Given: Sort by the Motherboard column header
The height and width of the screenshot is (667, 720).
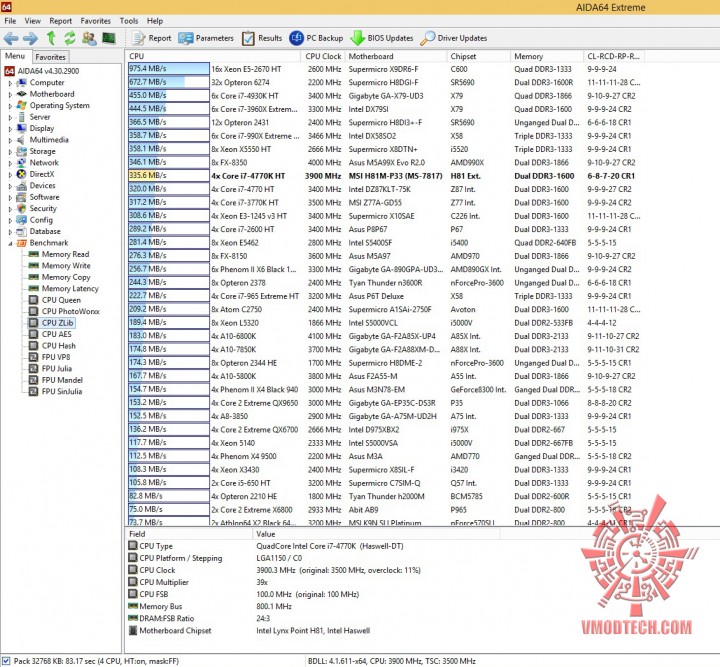Looking at the screenshot, I should (x=395, y=56).
